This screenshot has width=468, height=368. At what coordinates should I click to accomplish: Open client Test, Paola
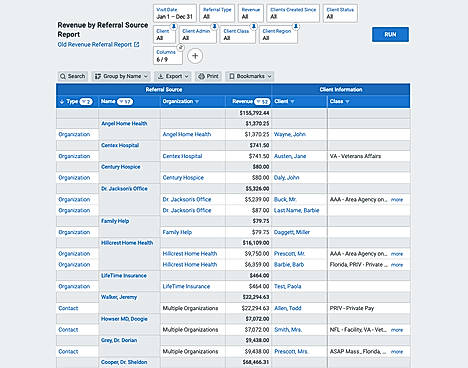click(287, 286)
